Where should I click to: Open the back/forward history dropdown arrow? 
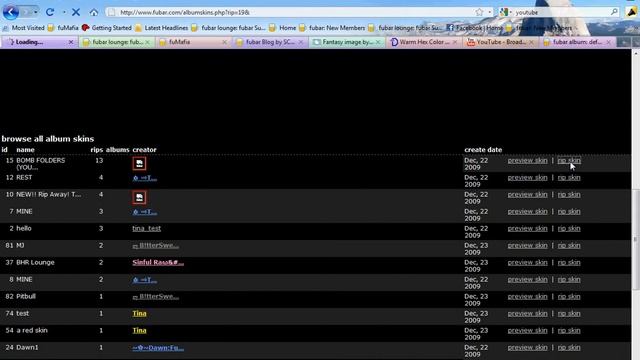point(36,12)
